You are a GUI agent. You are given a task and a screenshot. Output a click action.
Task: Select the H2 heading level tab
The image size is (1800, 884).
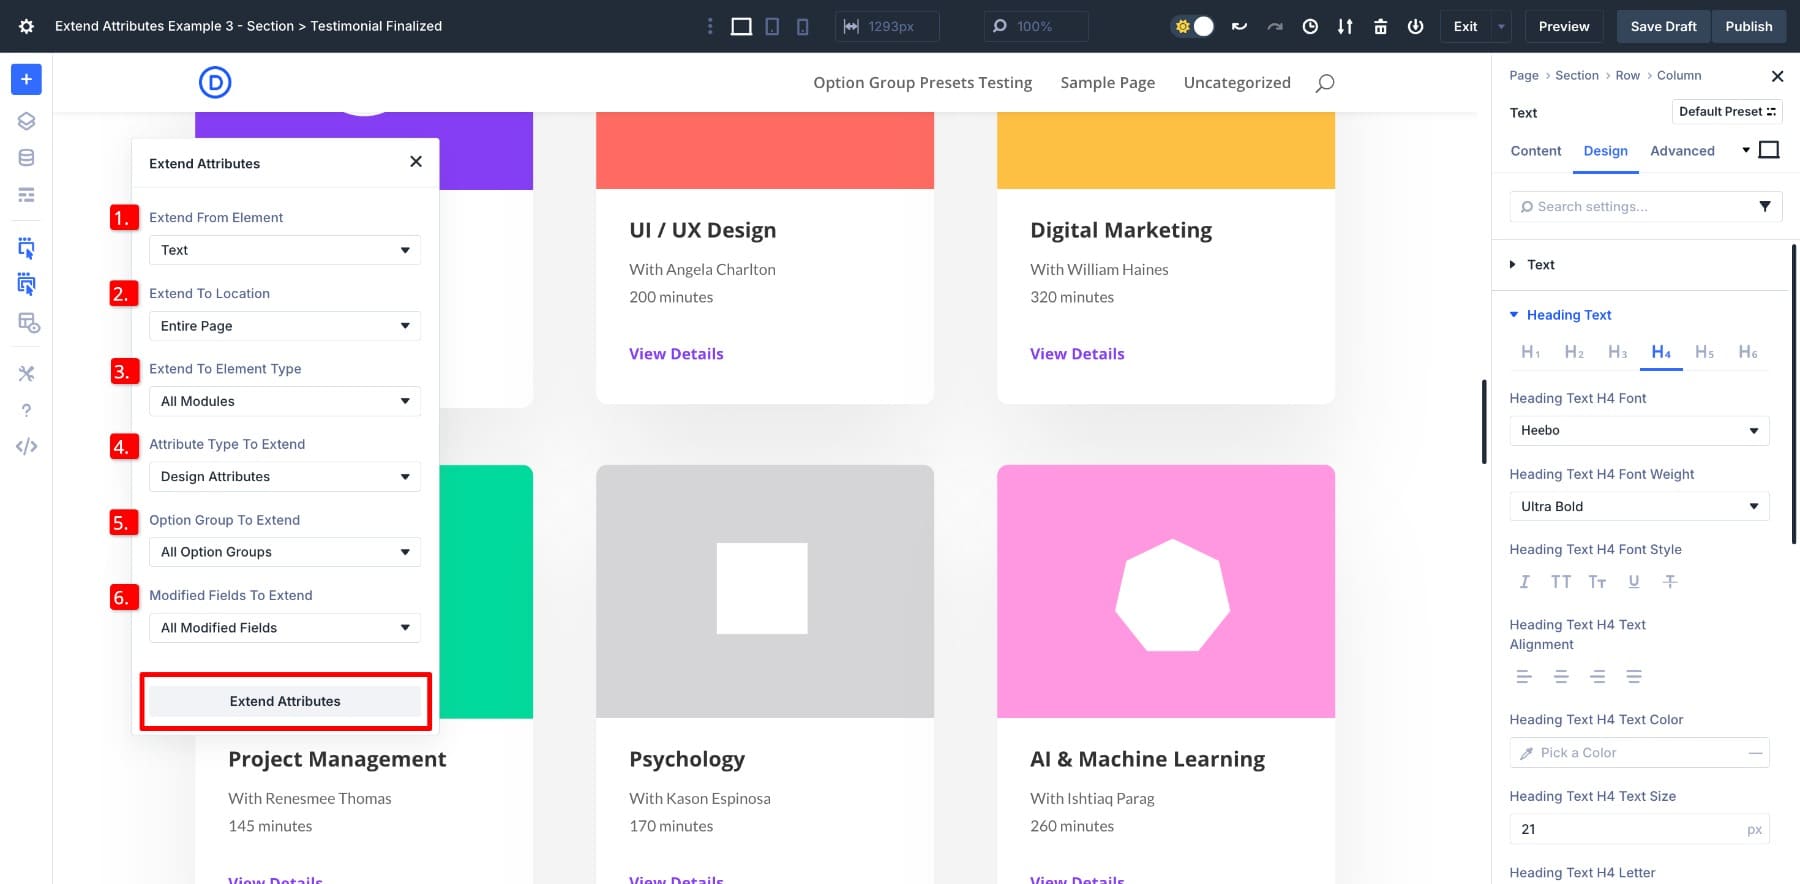pyautogui.click(x=1574, y=352)
